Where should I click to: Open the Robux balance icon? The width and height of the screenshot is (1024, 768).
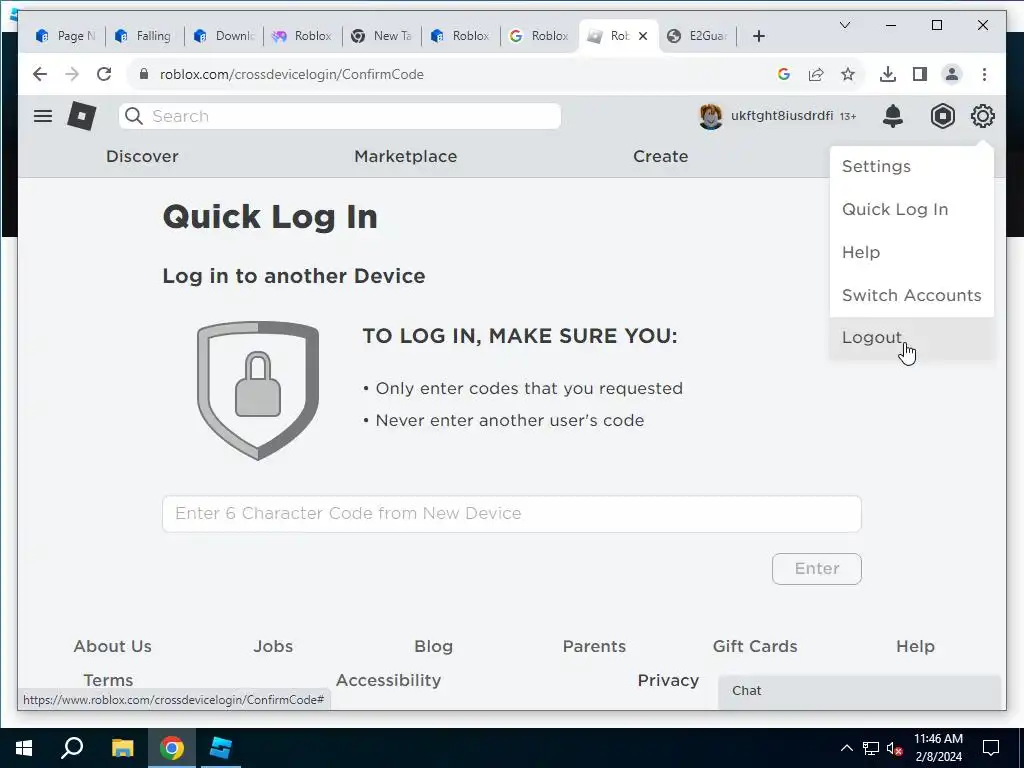[942, 116]
